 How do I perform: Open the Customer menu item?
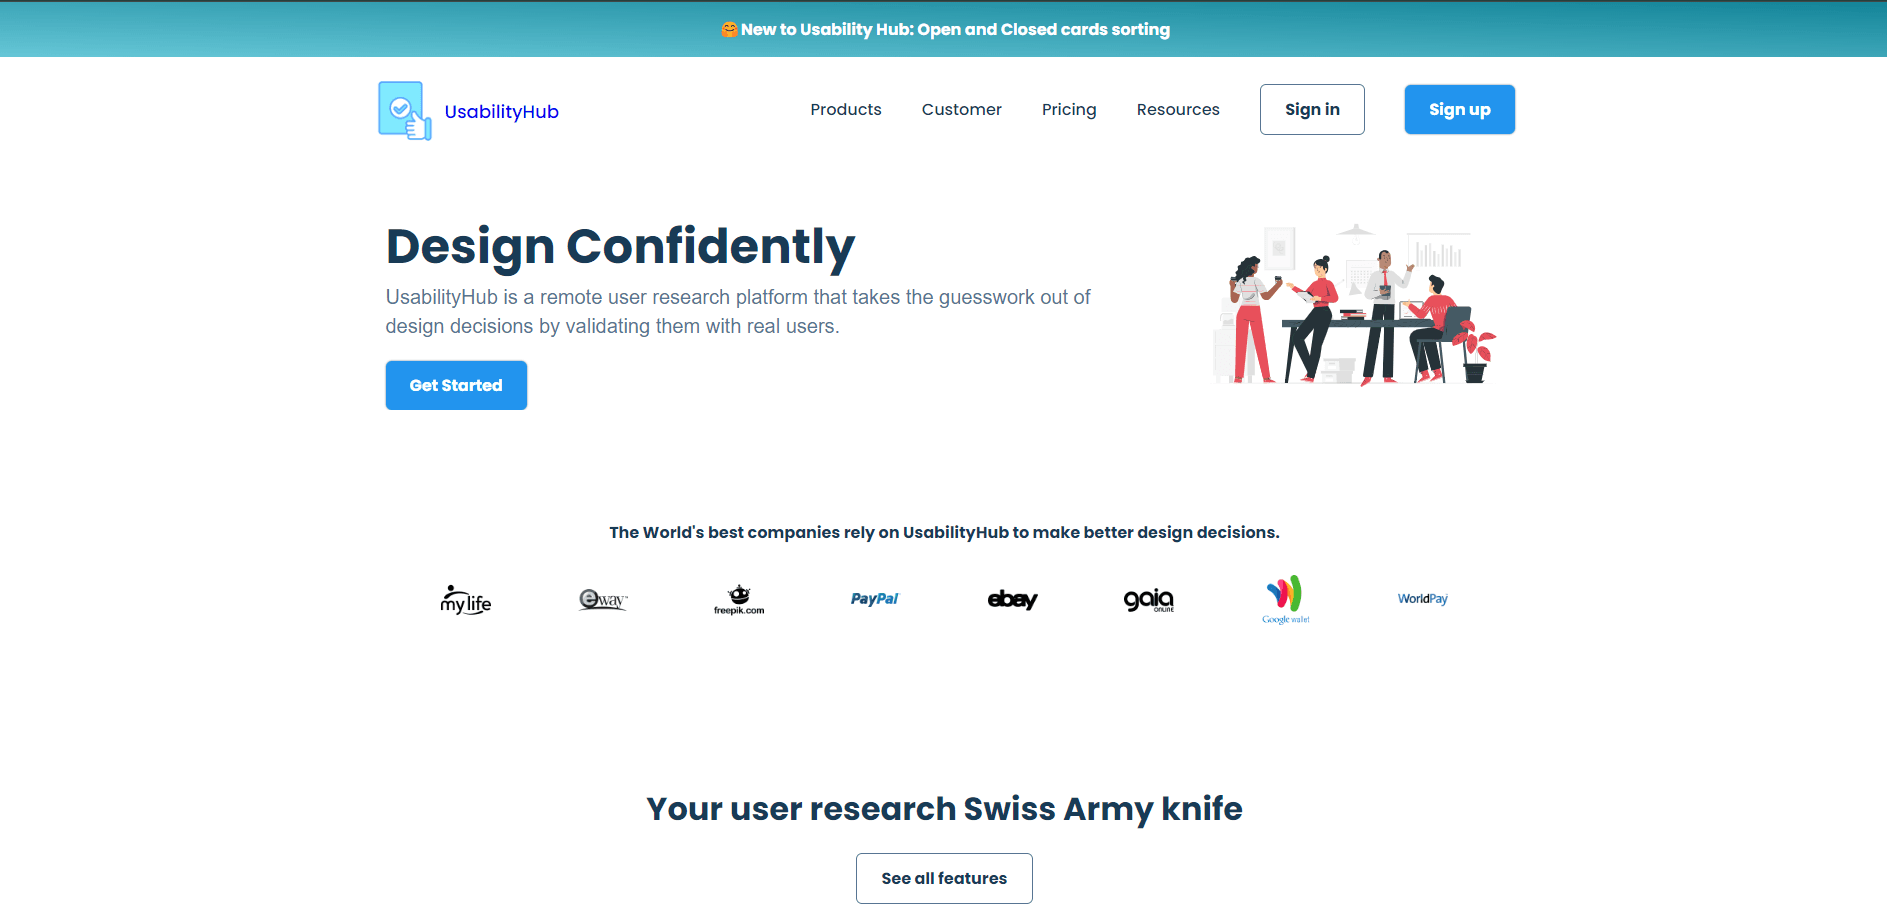(x=961, y=109)
